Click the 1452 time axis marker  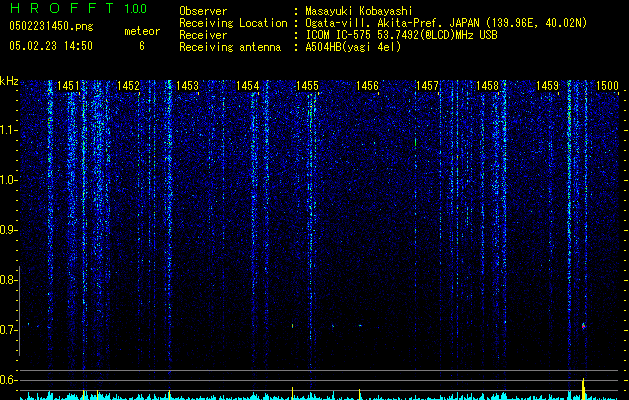[x=128, y=86]
